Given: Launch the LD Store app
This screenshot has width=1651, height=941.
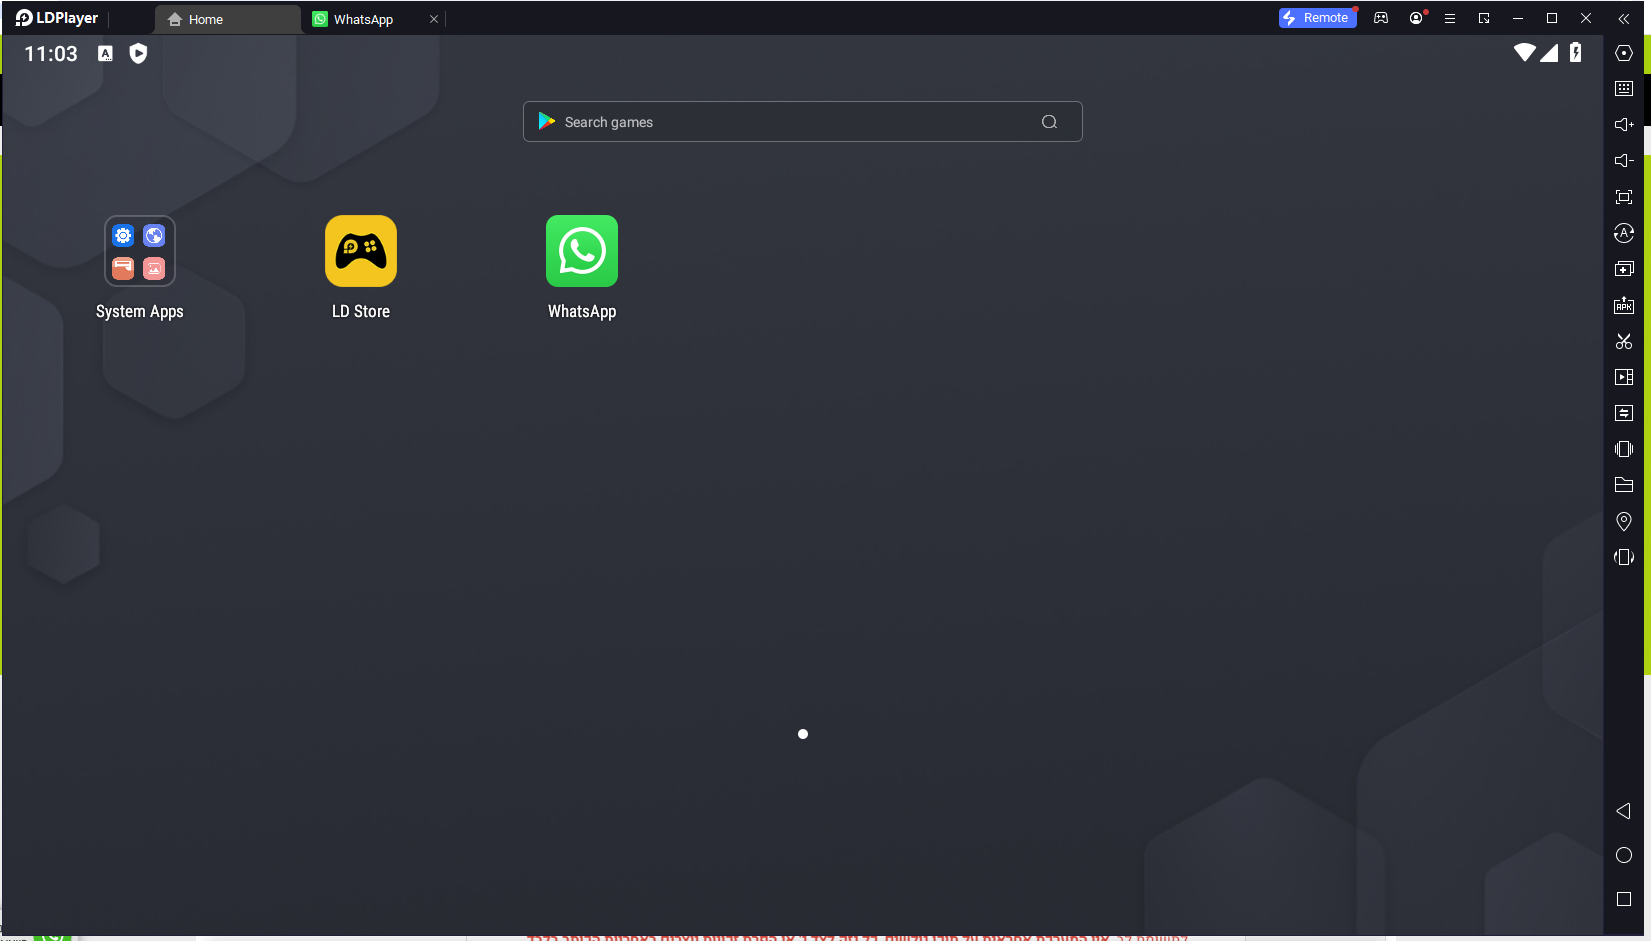Looking at the screenshot, I should (x=361, y=251).
